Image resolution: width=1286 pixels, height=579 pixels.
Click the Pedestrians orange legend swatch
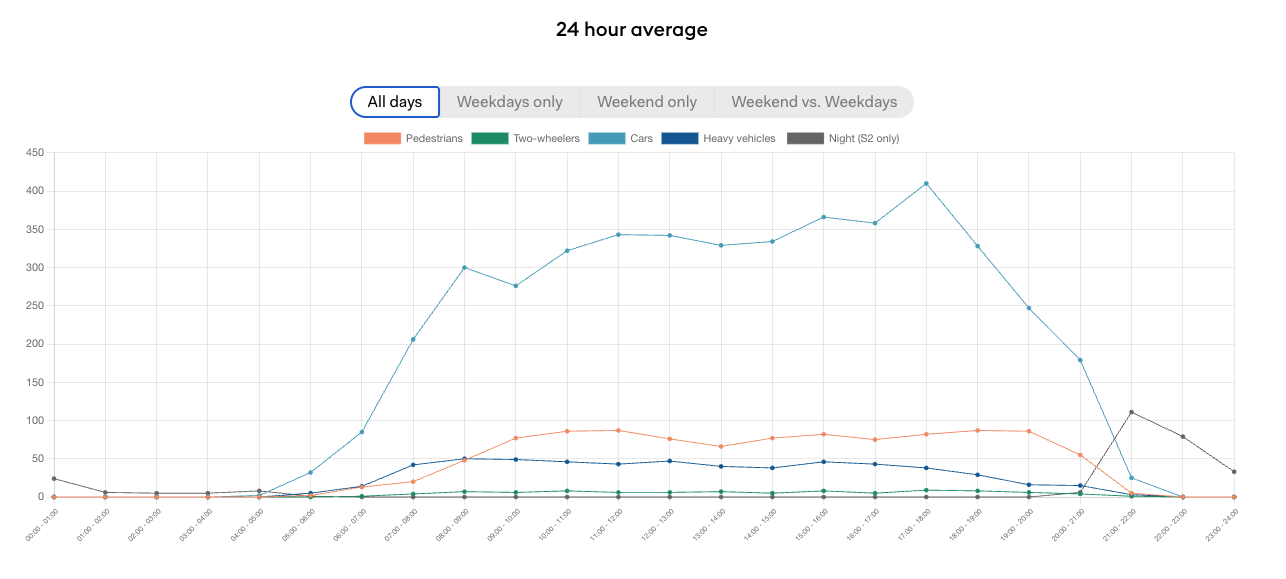point(382,139)
